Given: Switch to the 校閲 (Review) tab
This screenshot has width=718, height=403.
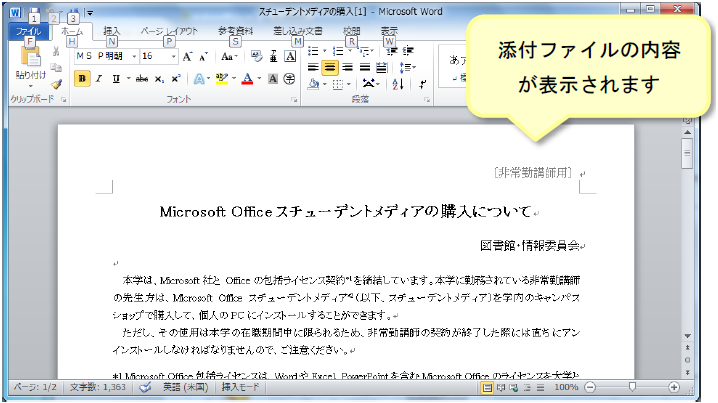Looking at the screenshot, I should [352, 31].
